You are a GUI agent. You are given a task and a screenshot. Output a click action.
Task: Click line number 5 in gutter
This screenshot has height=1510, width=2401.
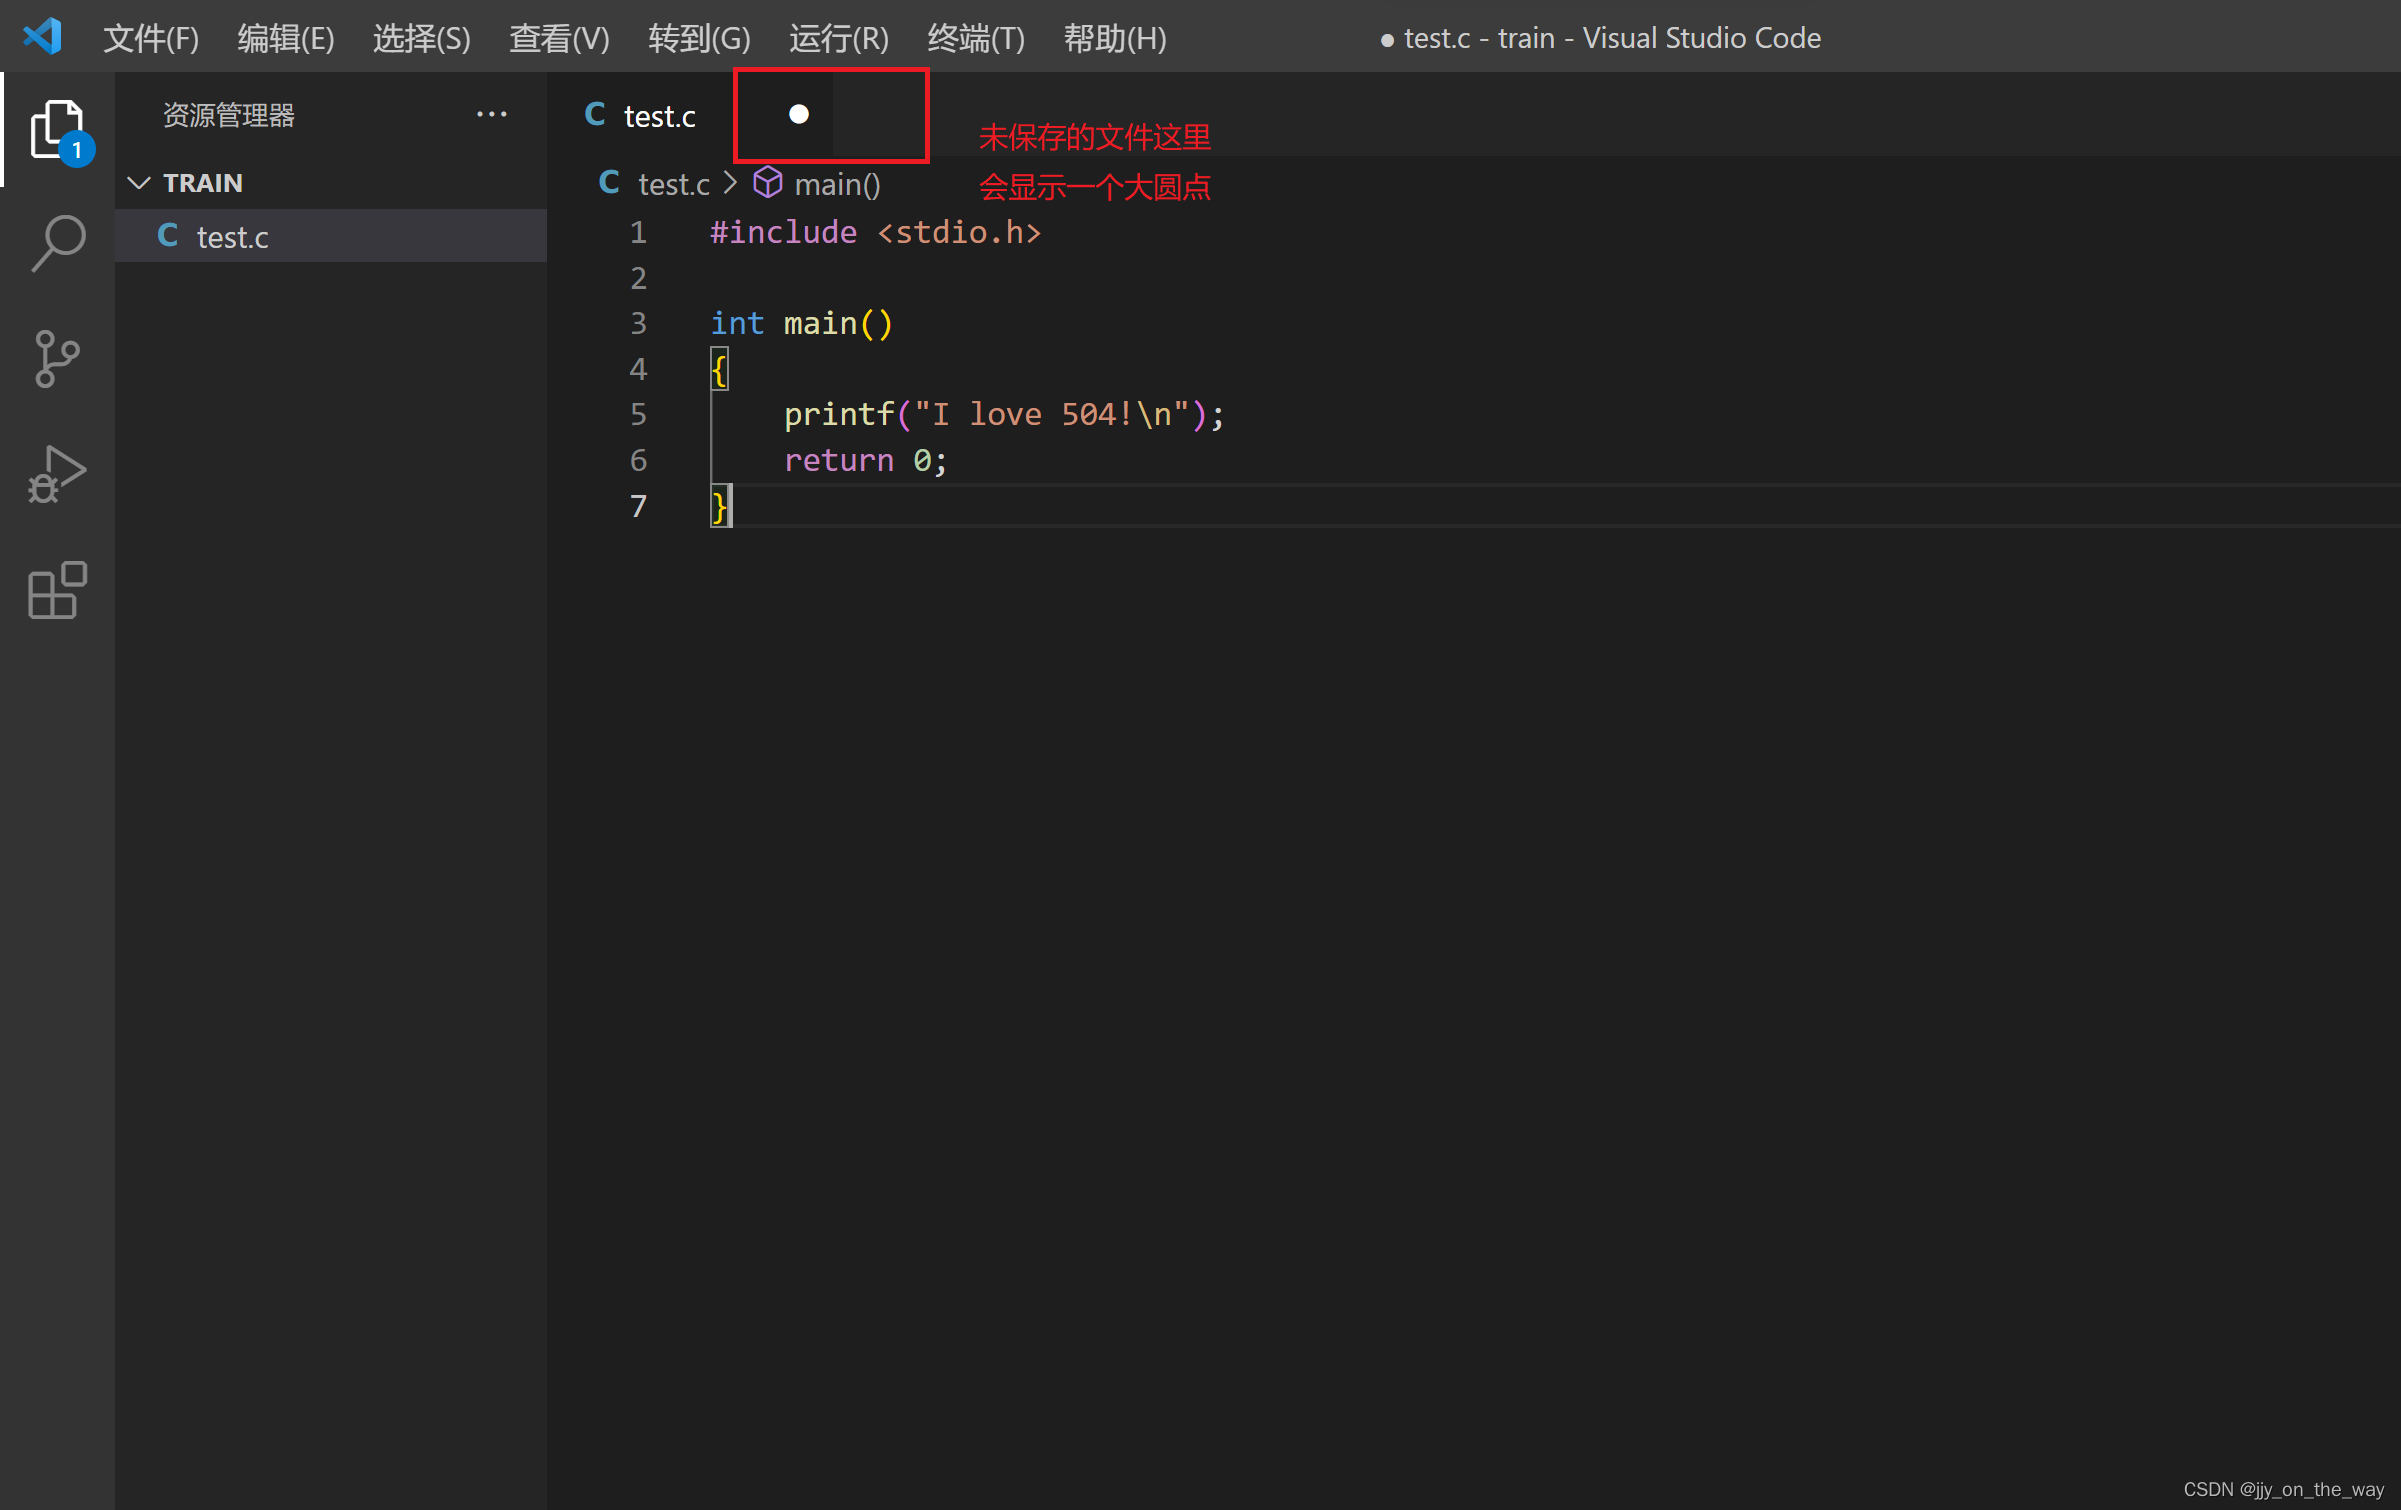pyautogui.click(x=638, y=414)
